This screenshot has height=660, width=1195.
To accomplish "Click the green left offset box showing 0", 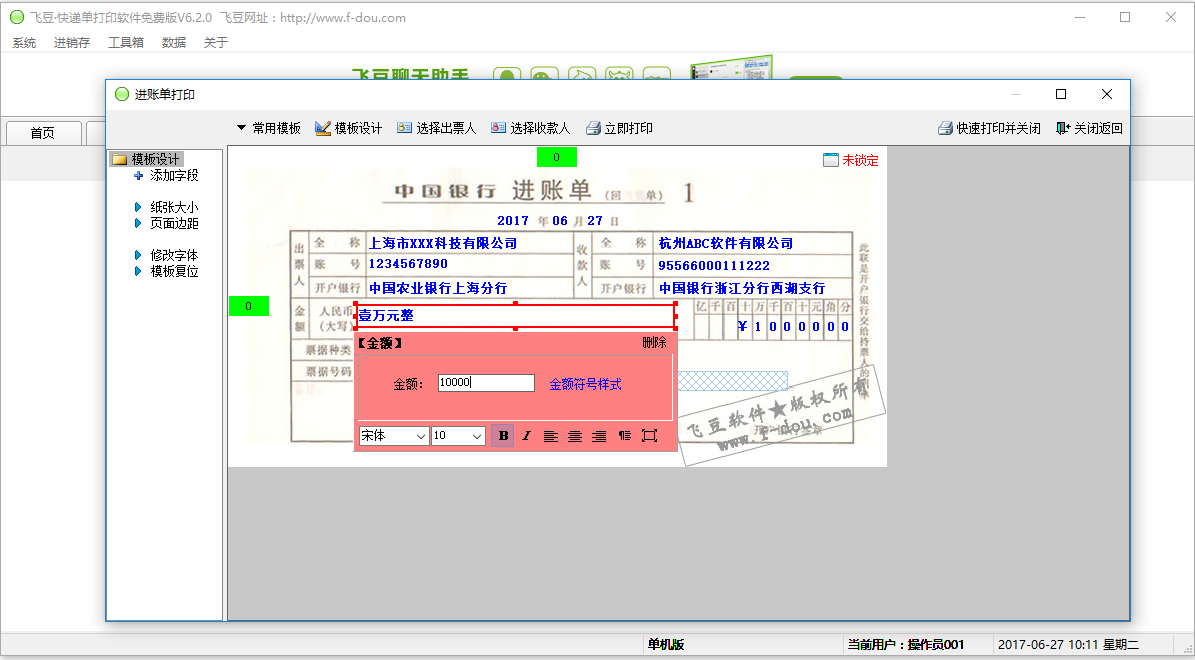I will click(249, 306).
